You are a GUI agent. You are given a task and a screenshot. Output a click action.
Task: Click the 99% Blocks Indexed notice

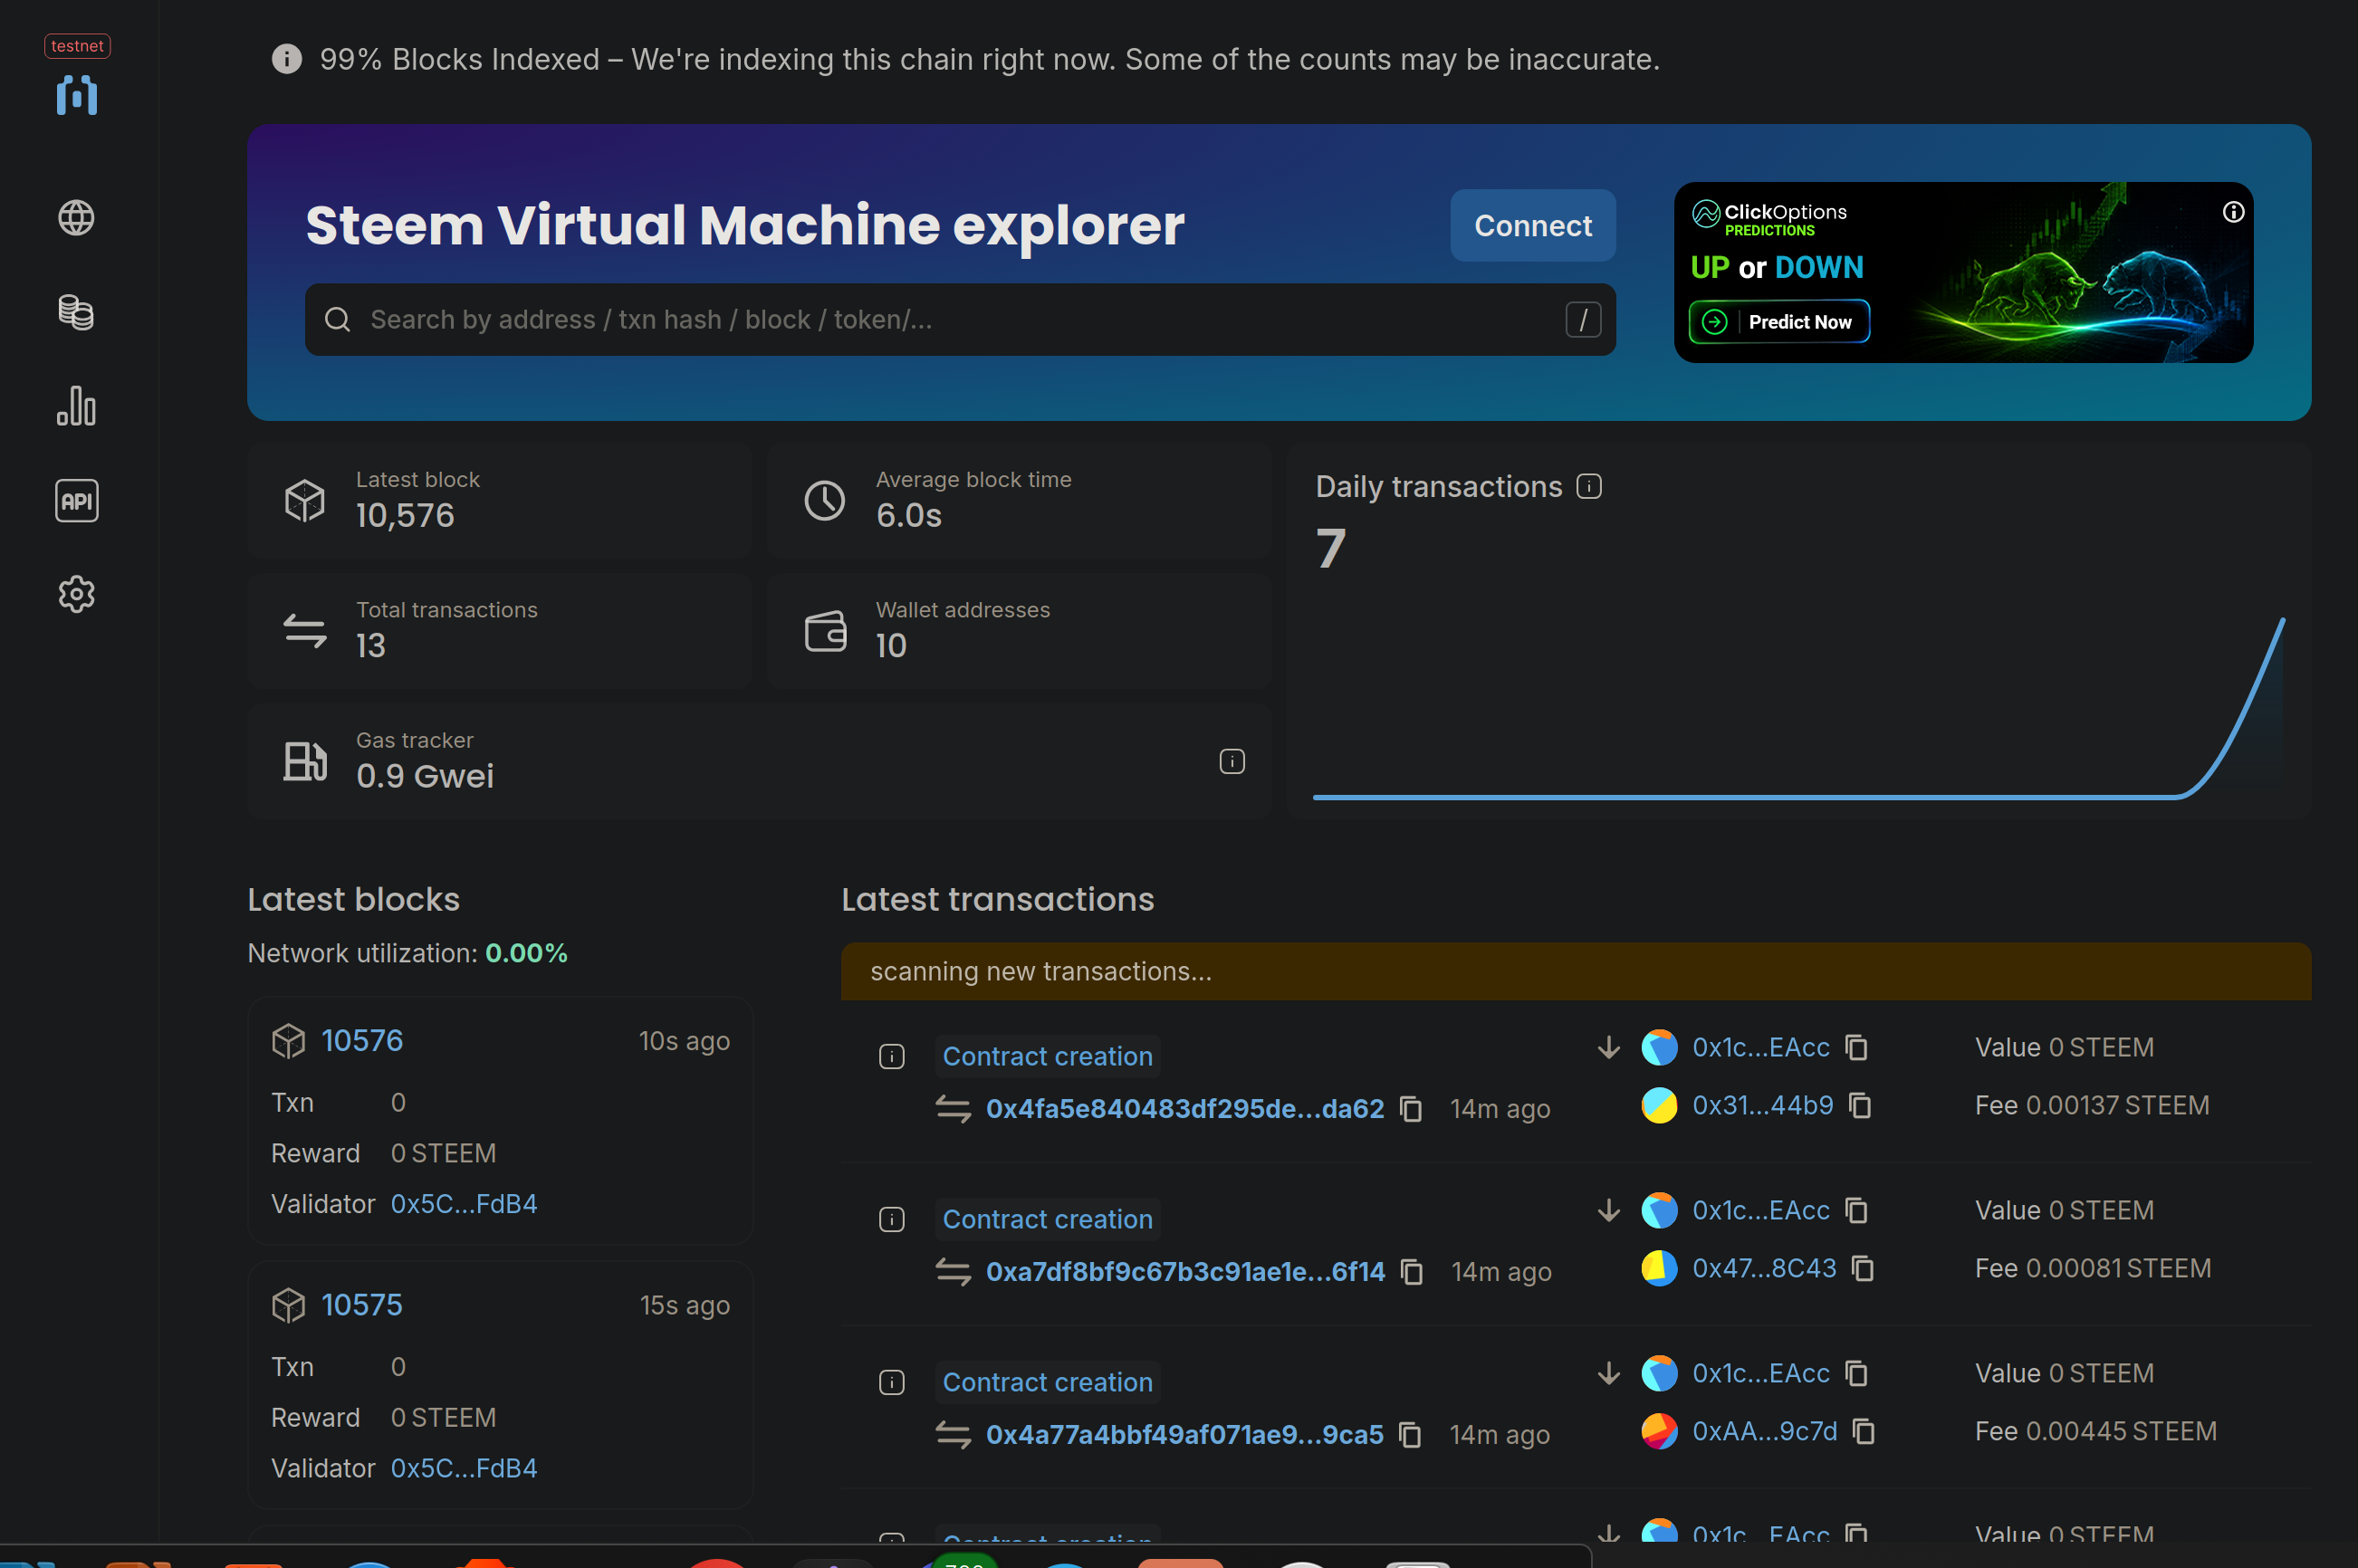[989, 59]
